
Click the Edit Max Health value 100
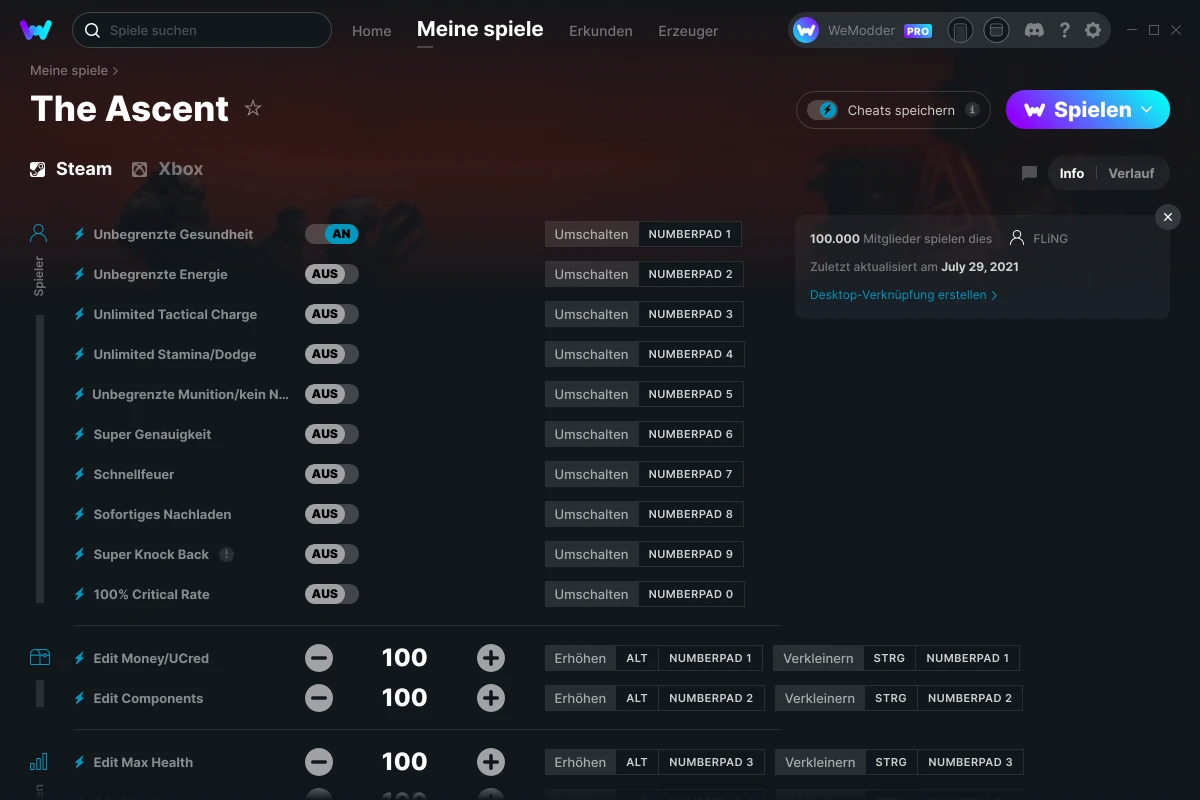coord(405,762)
